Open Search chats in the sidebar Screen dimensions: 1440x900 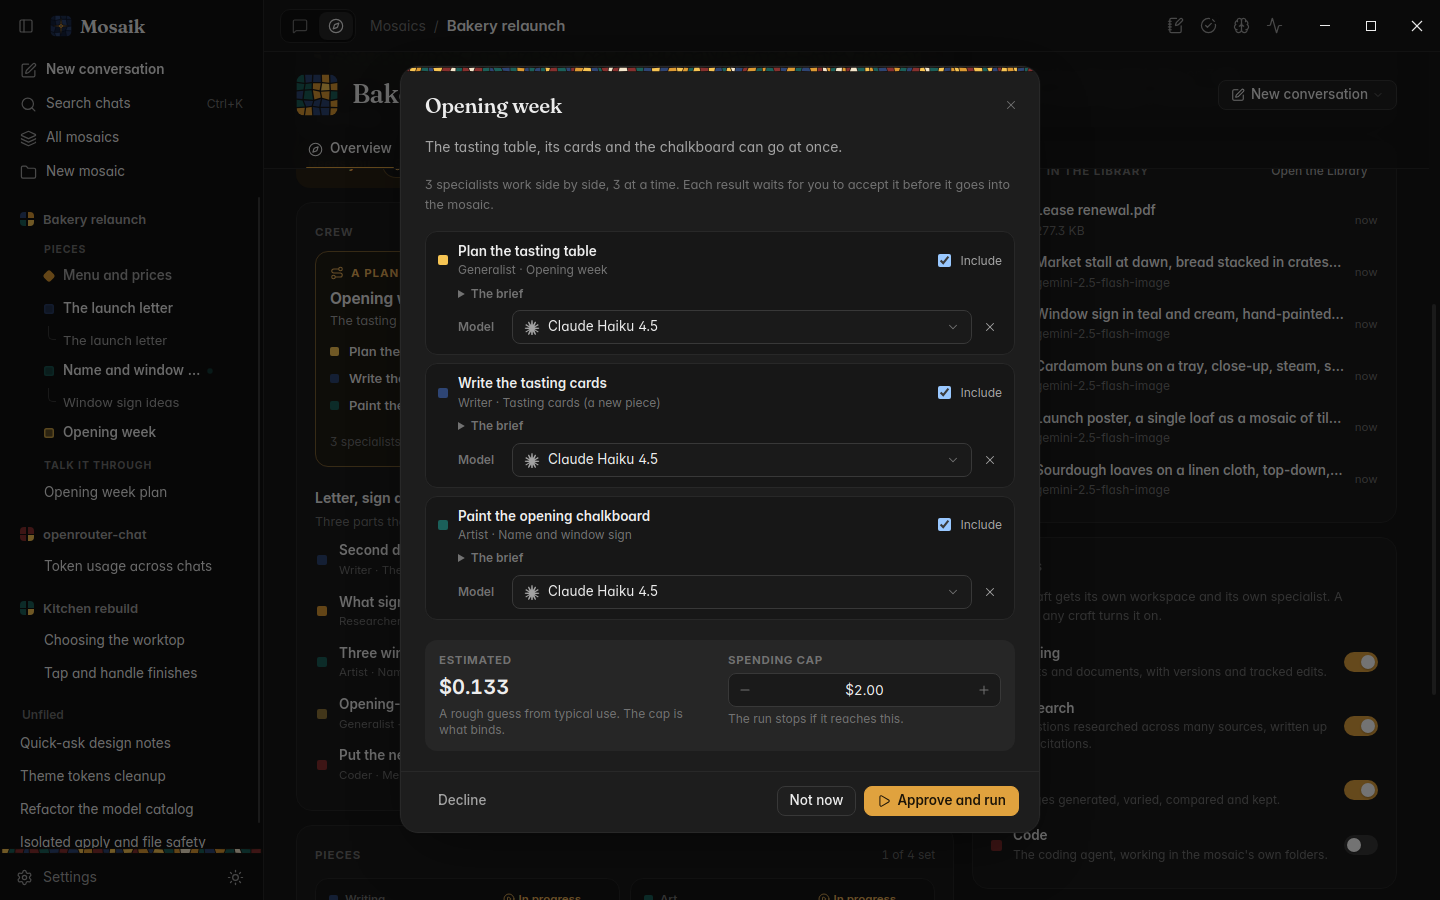coord(131,103)
